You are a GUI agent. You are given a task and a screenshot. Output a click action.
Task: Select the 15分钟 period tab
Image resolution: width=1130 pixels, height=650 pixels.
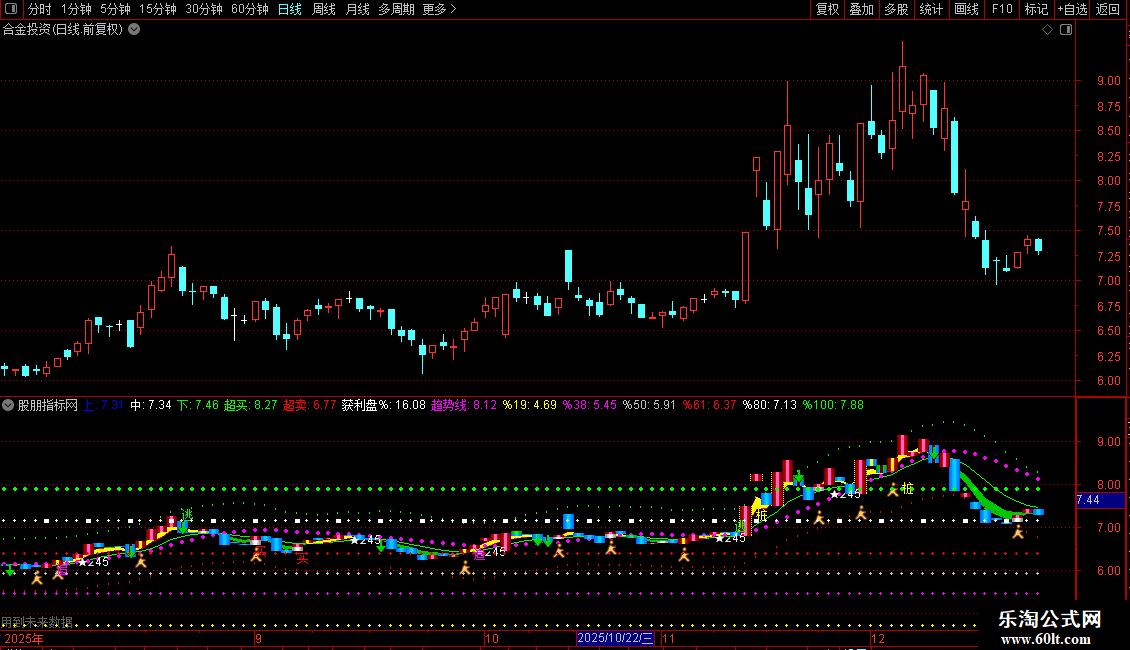coord(158,9)
